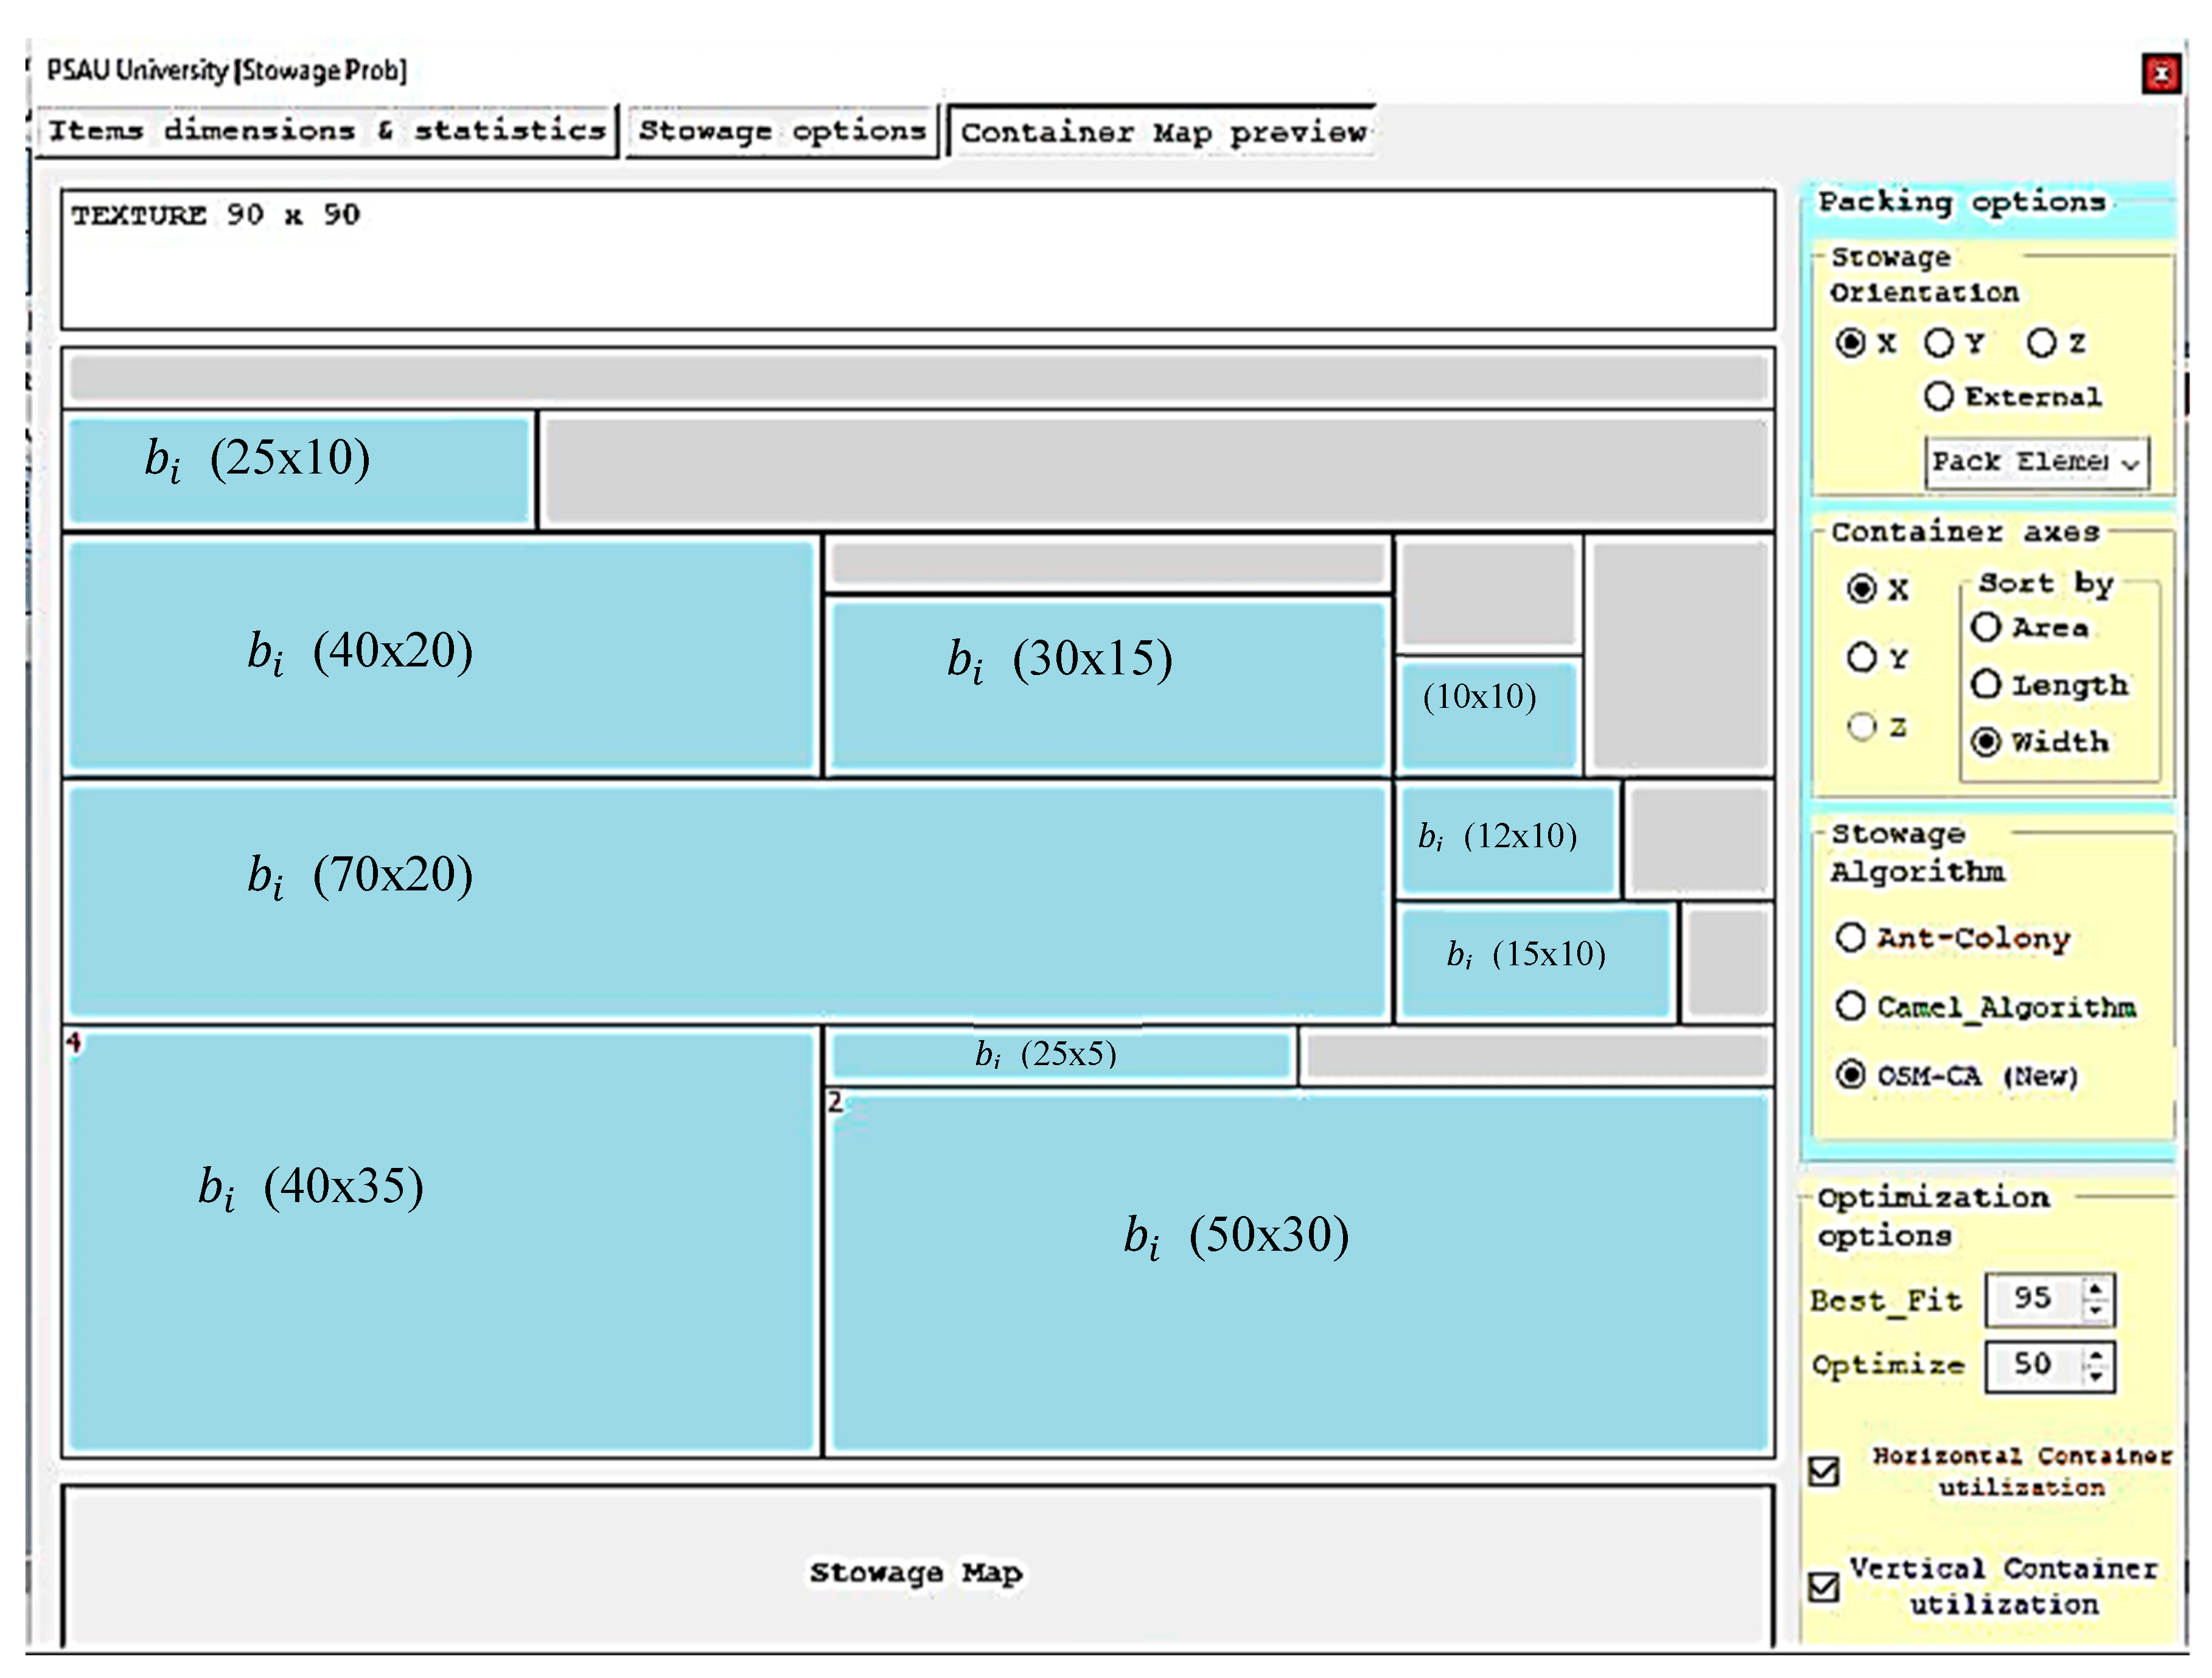Uncheck Horizontal Container utilization checkbox
This screenshot has width=2212, height=1678.
point(1824,1471)
